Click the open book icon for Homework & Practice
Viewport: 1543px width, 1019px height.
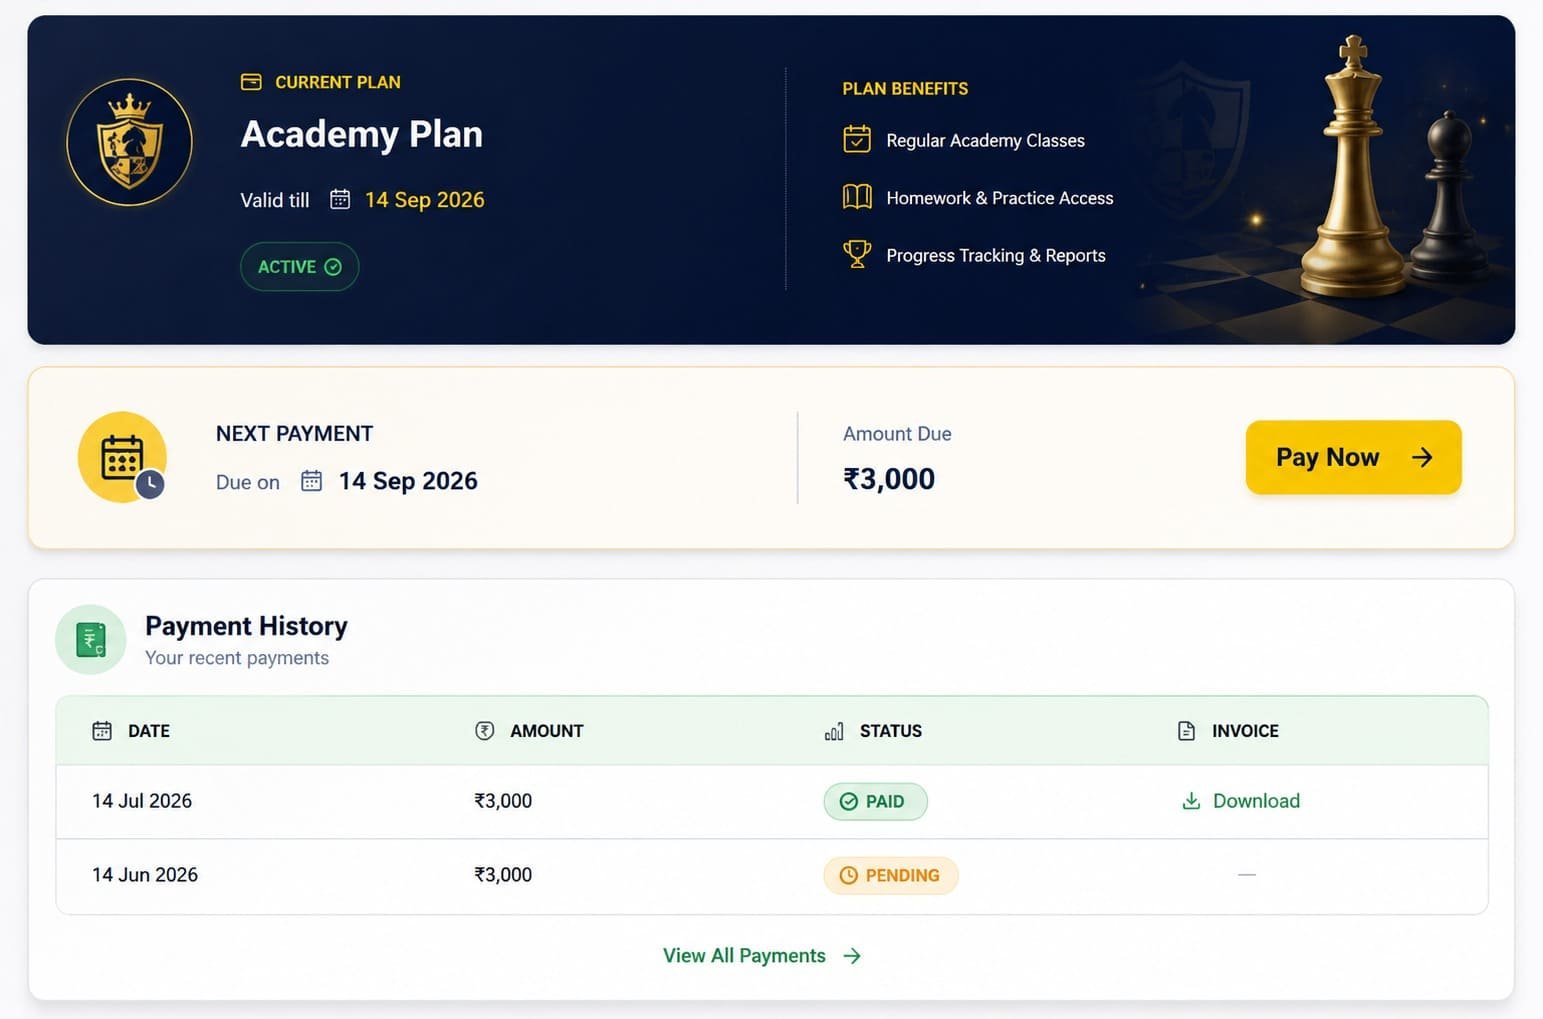pos(857,197)
